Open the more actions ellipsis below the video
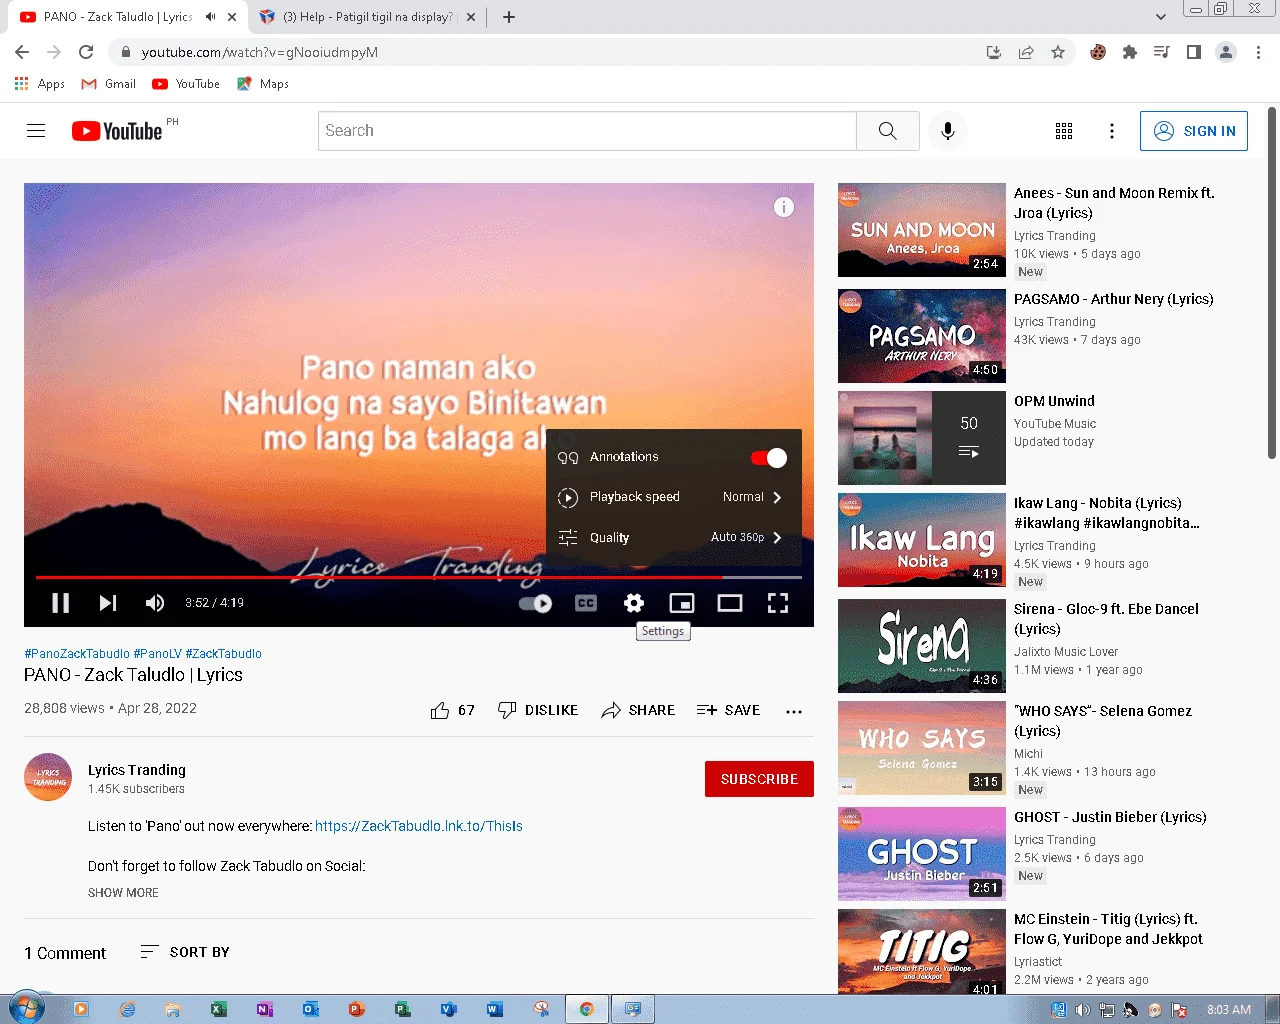This screenshot has width=1280, height=1024. click(x=794, y=711)
